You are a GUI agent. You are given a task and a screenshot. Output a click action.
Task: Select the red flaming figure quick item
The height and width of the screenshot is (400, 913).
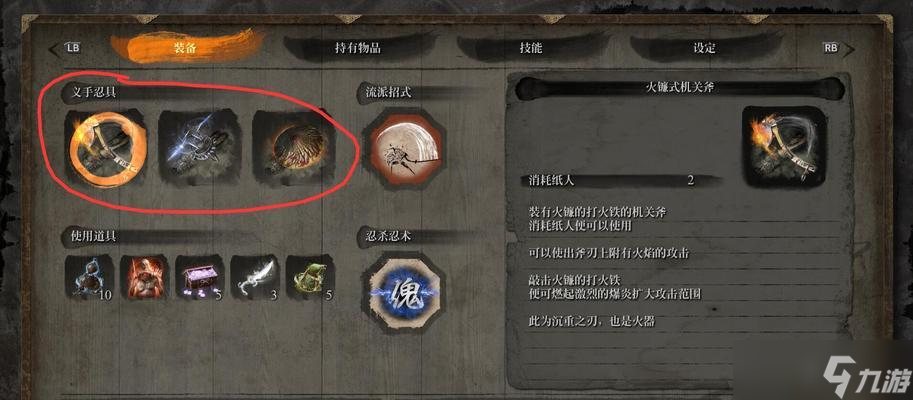click(144, 277)
